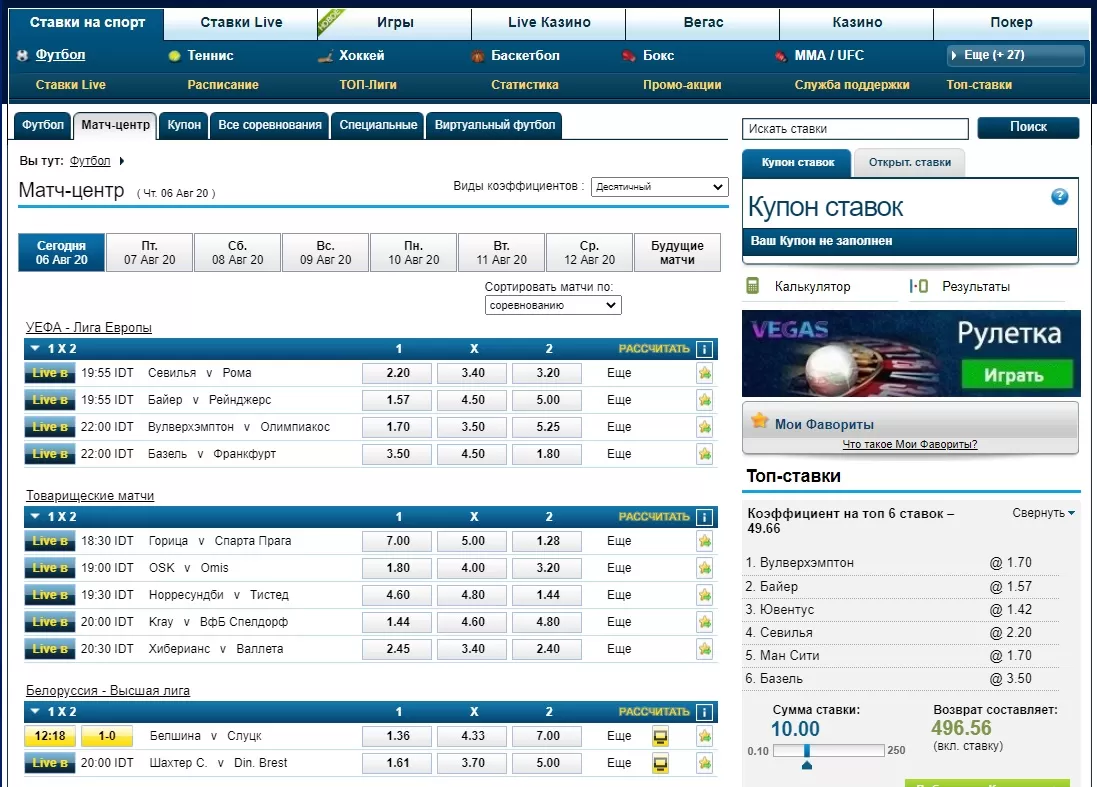Click the Искать ставки search field

pos(855,129)
